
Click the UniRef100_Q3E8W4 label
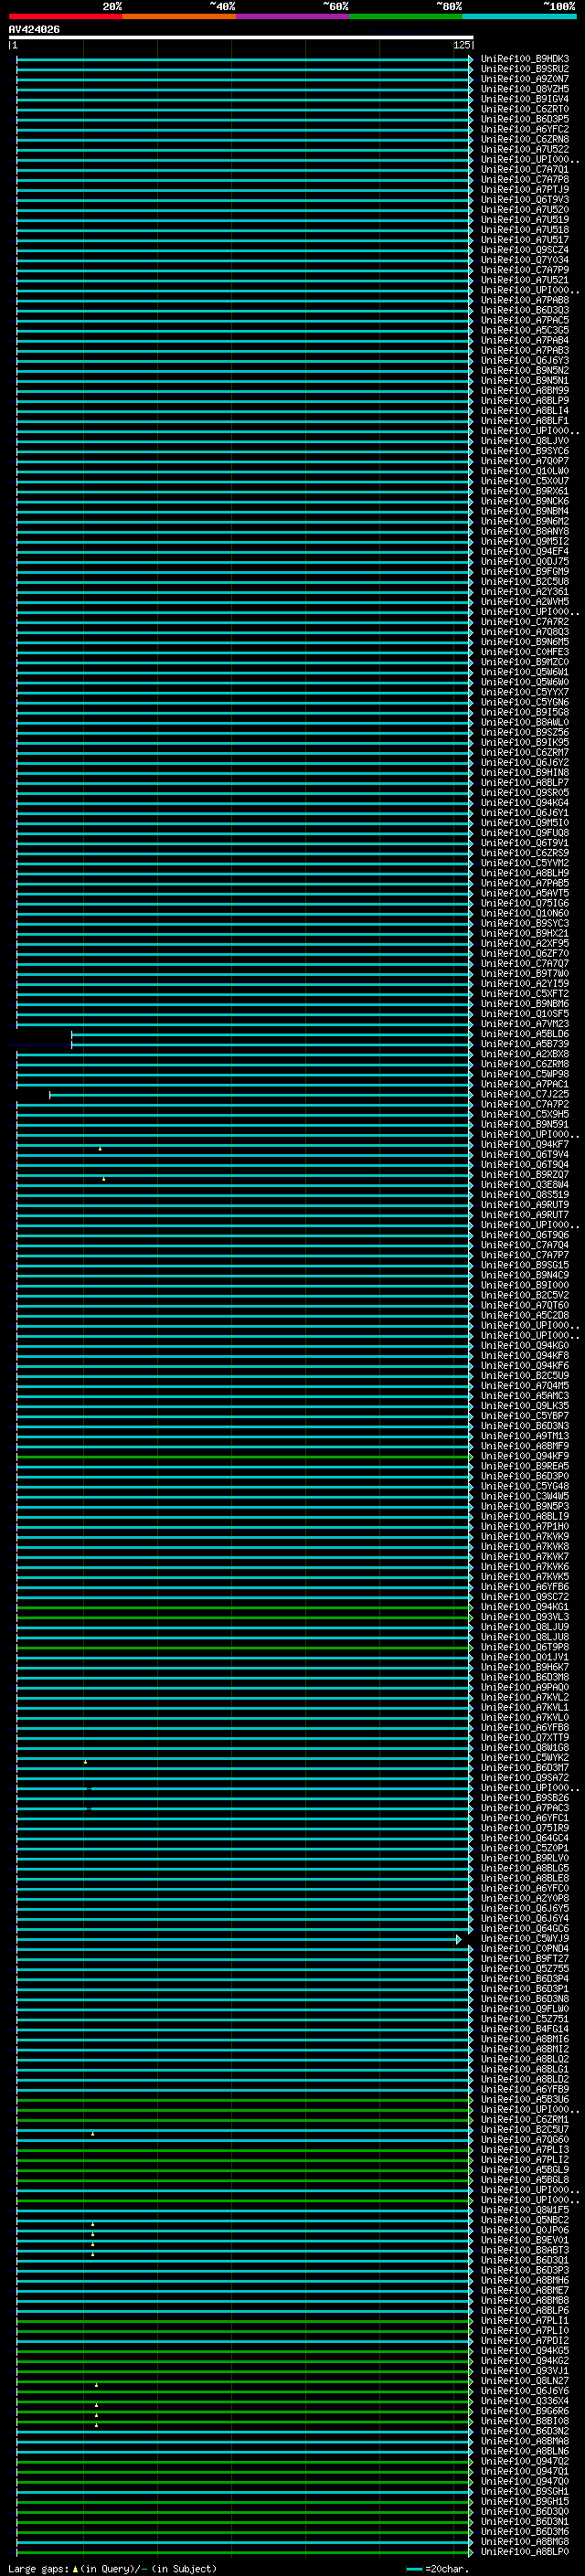pyautogui.click(x=525, y=1185)
